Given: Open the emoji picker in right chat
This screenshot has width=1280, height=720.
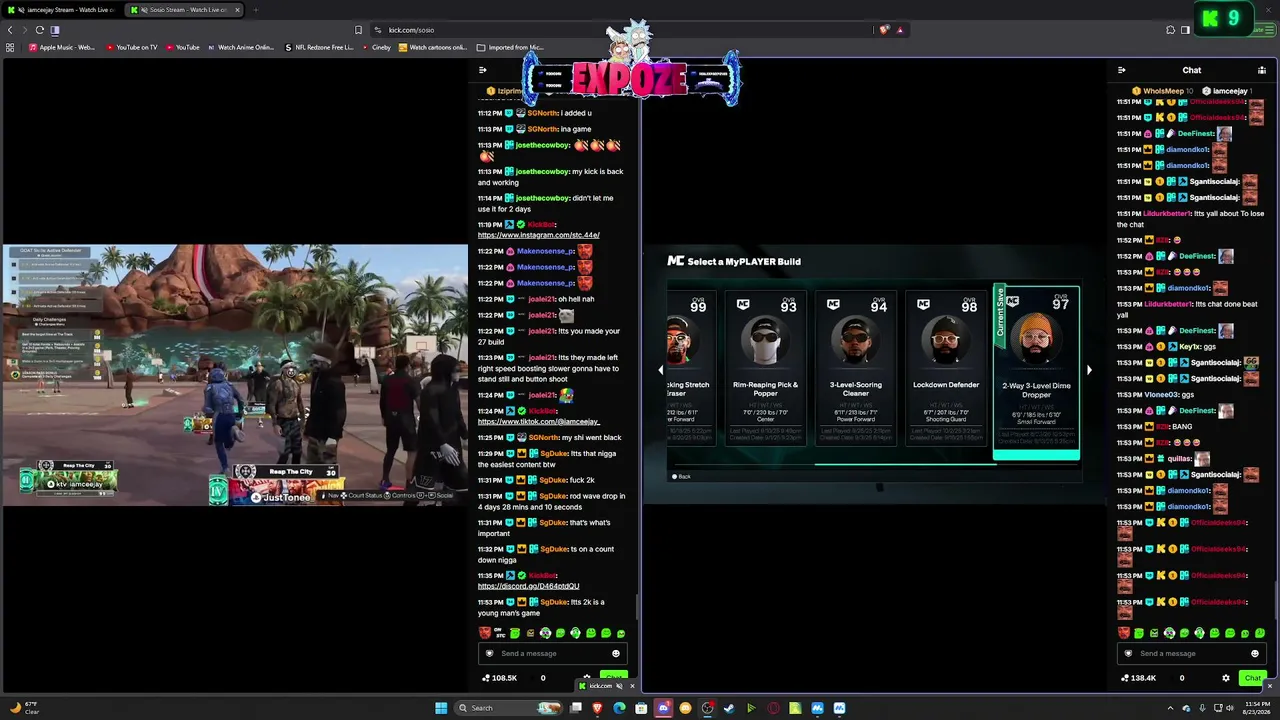Looking at the screenshot, I should (1255, 653).
